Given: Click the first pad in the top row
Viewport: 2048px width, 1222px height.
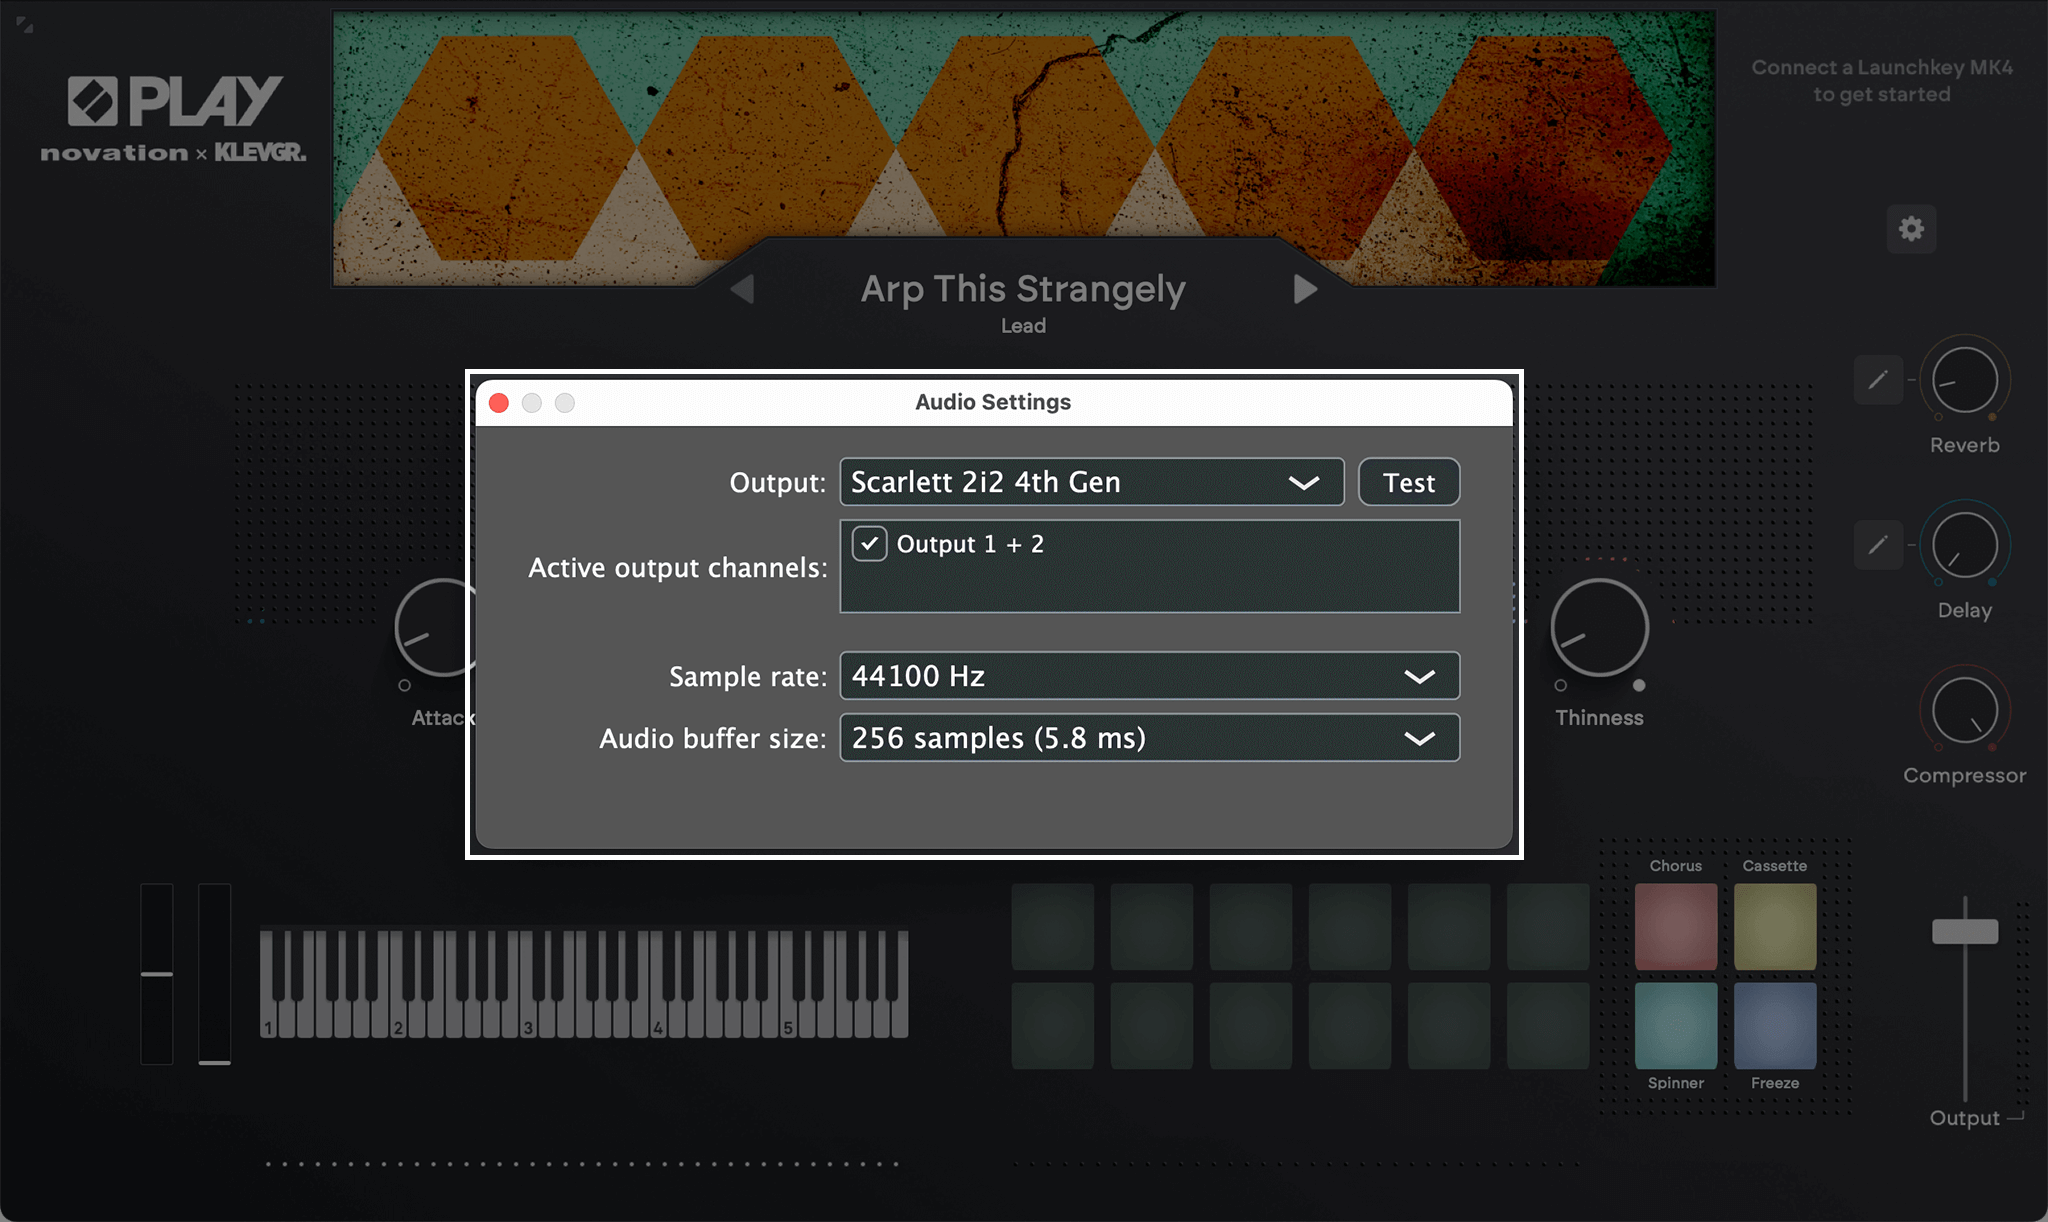Looking at the screenshot, I should (x=1052, y=926).
